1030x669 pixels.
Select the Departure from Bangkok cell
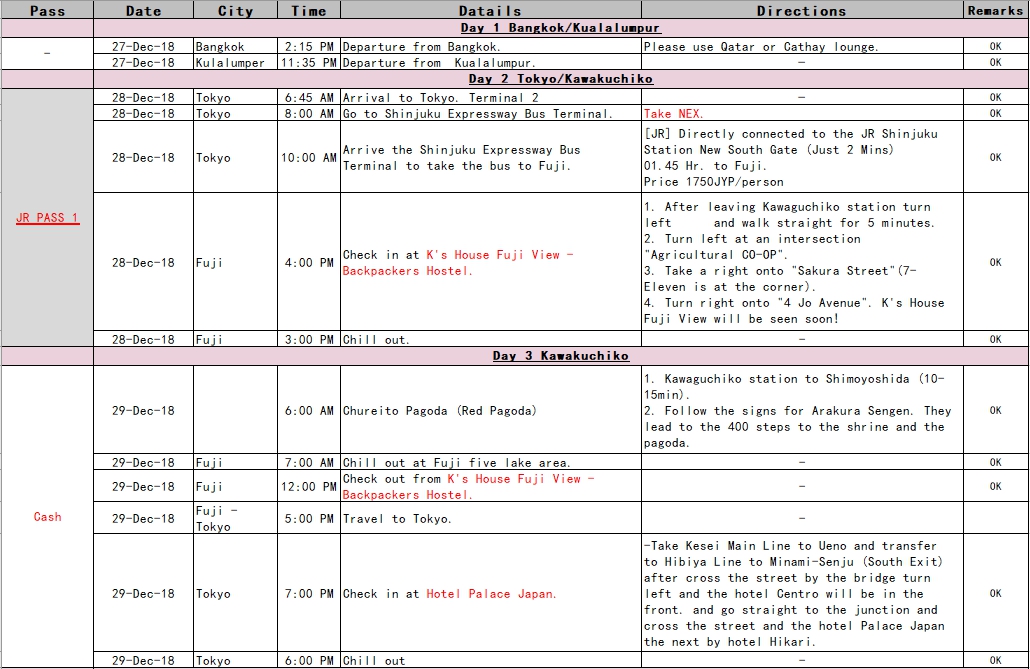tap(491, 46)
